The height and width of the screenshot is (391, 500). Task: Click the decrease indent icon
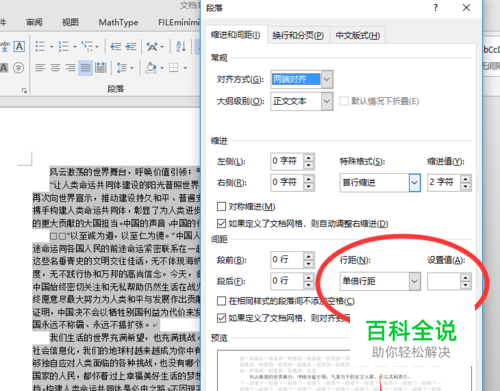pos(116,46)
